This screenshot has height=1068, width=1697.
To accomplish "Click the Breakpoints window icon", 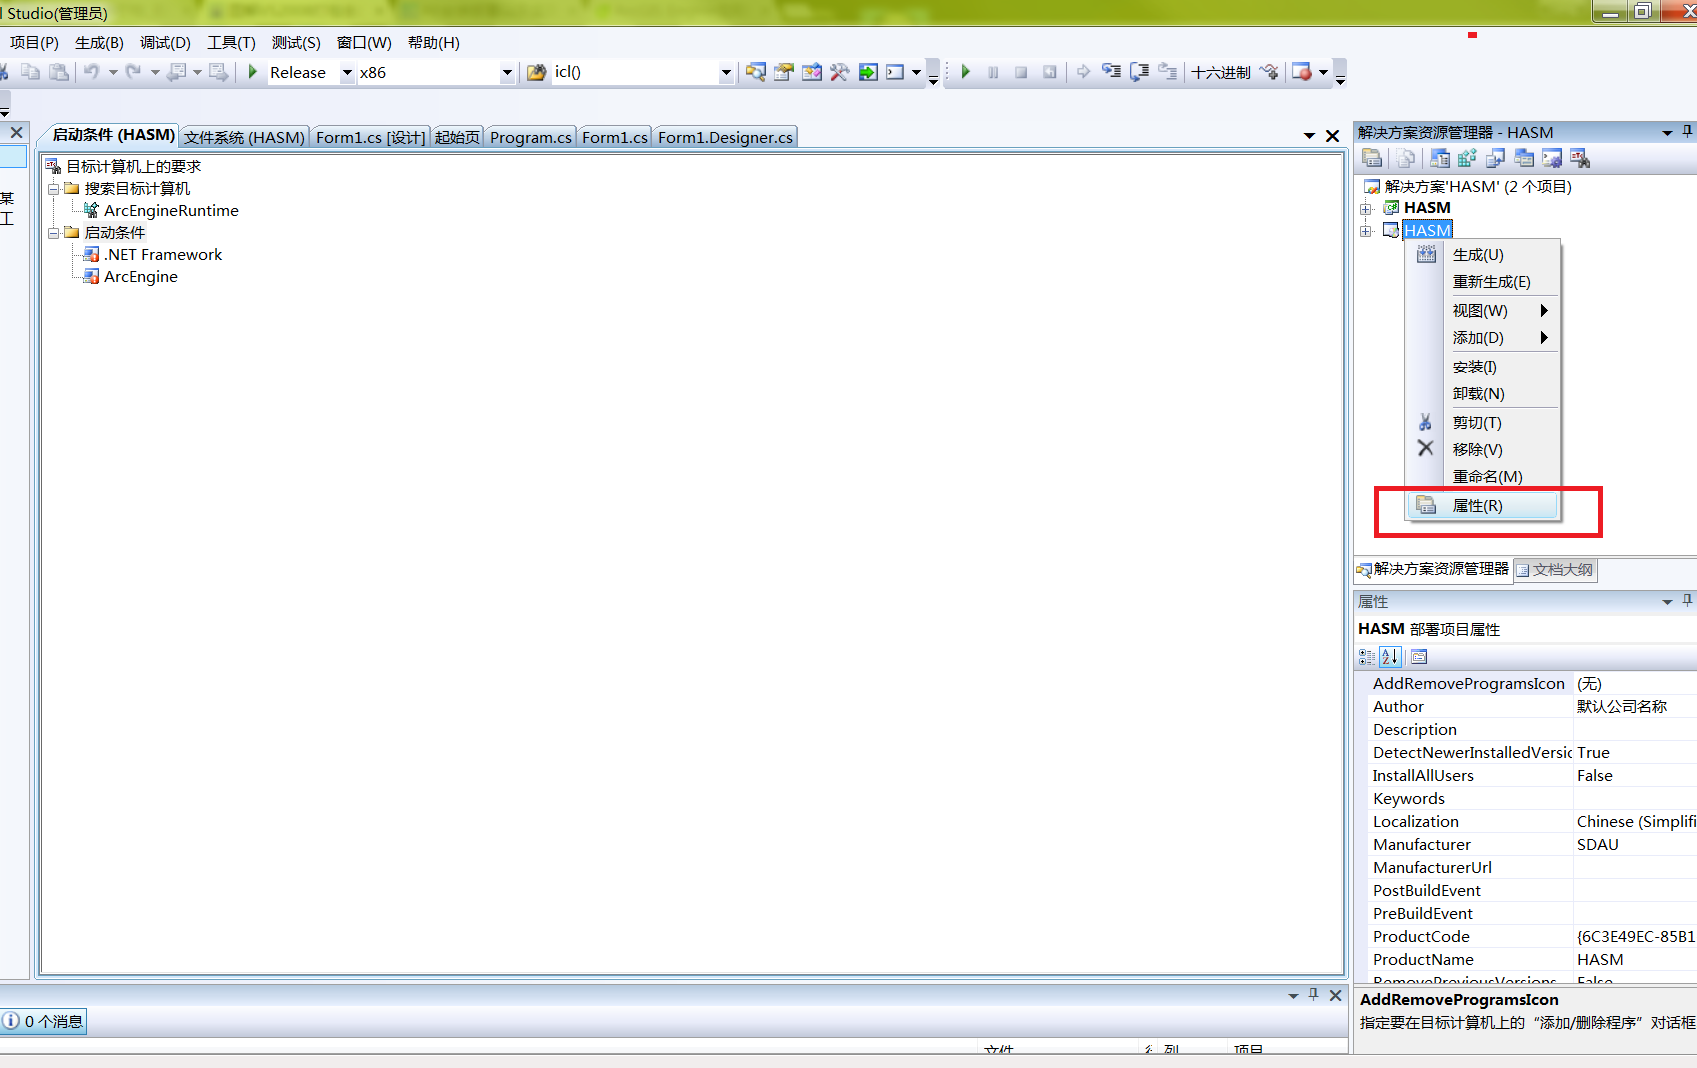I will (1301, 72).
